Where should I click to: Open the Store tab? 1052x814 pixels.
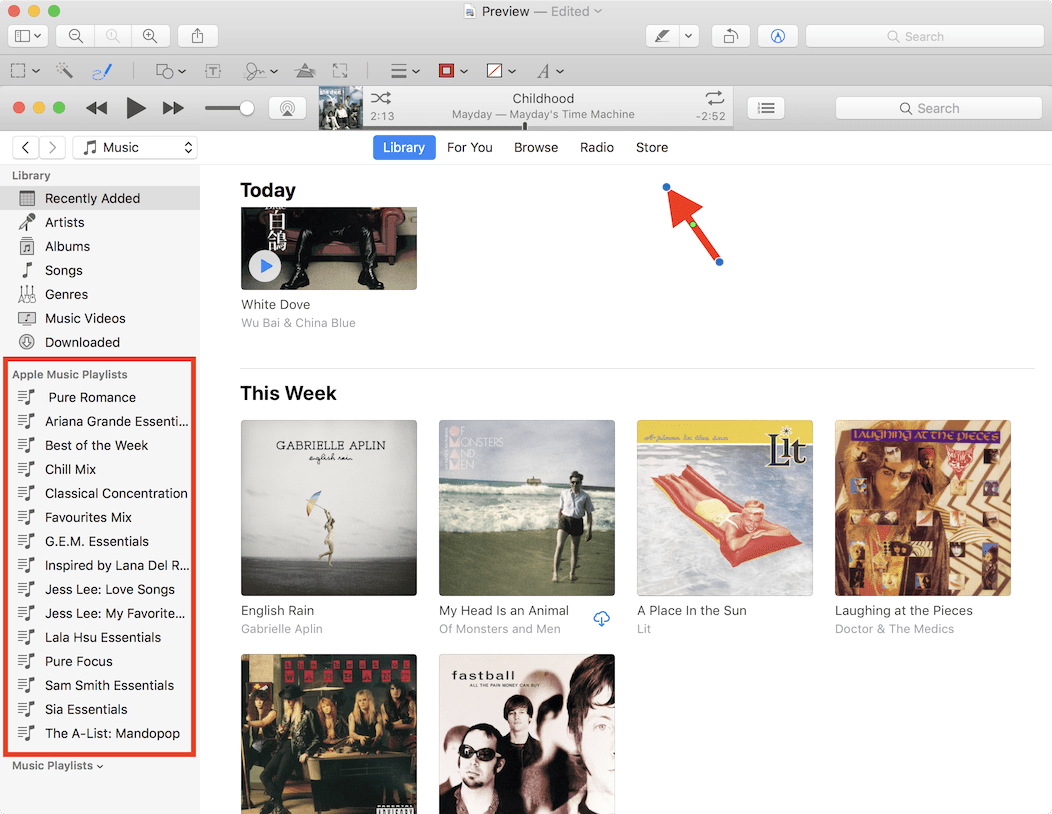(651, 147)
